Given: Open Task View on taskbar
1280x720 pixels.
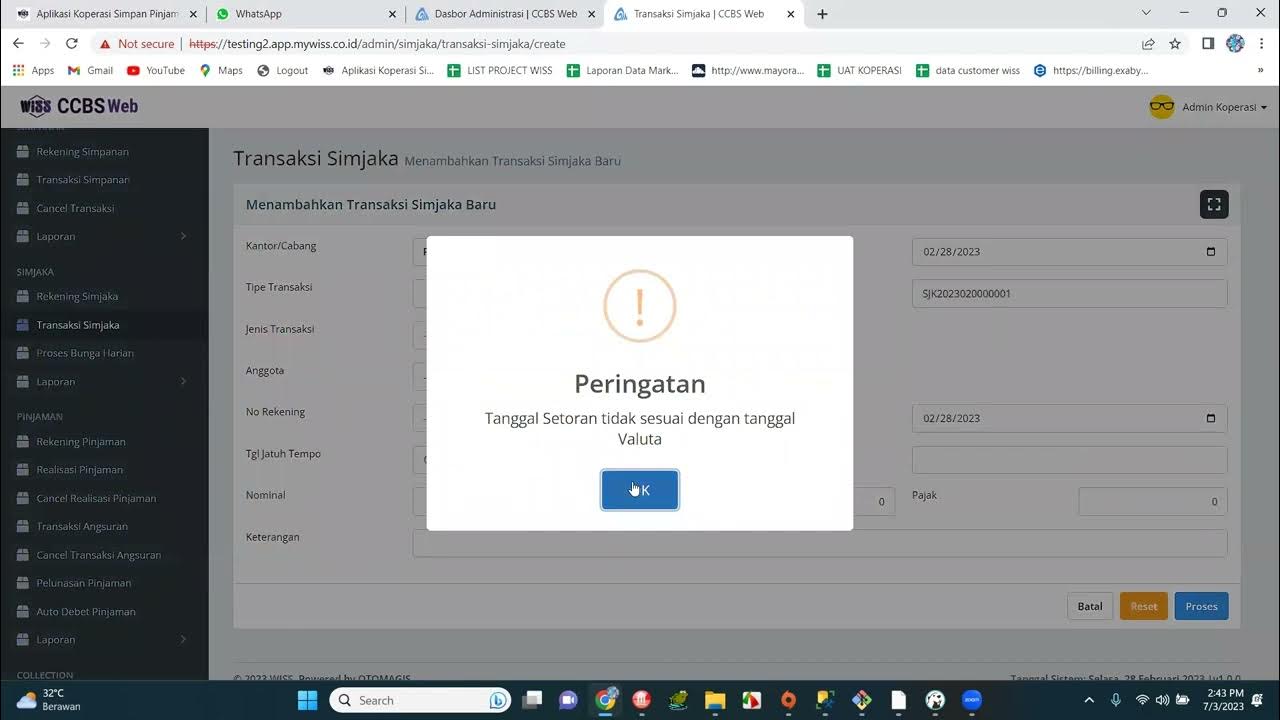Looking at the screenshot, I should click(x=532, y=700).
